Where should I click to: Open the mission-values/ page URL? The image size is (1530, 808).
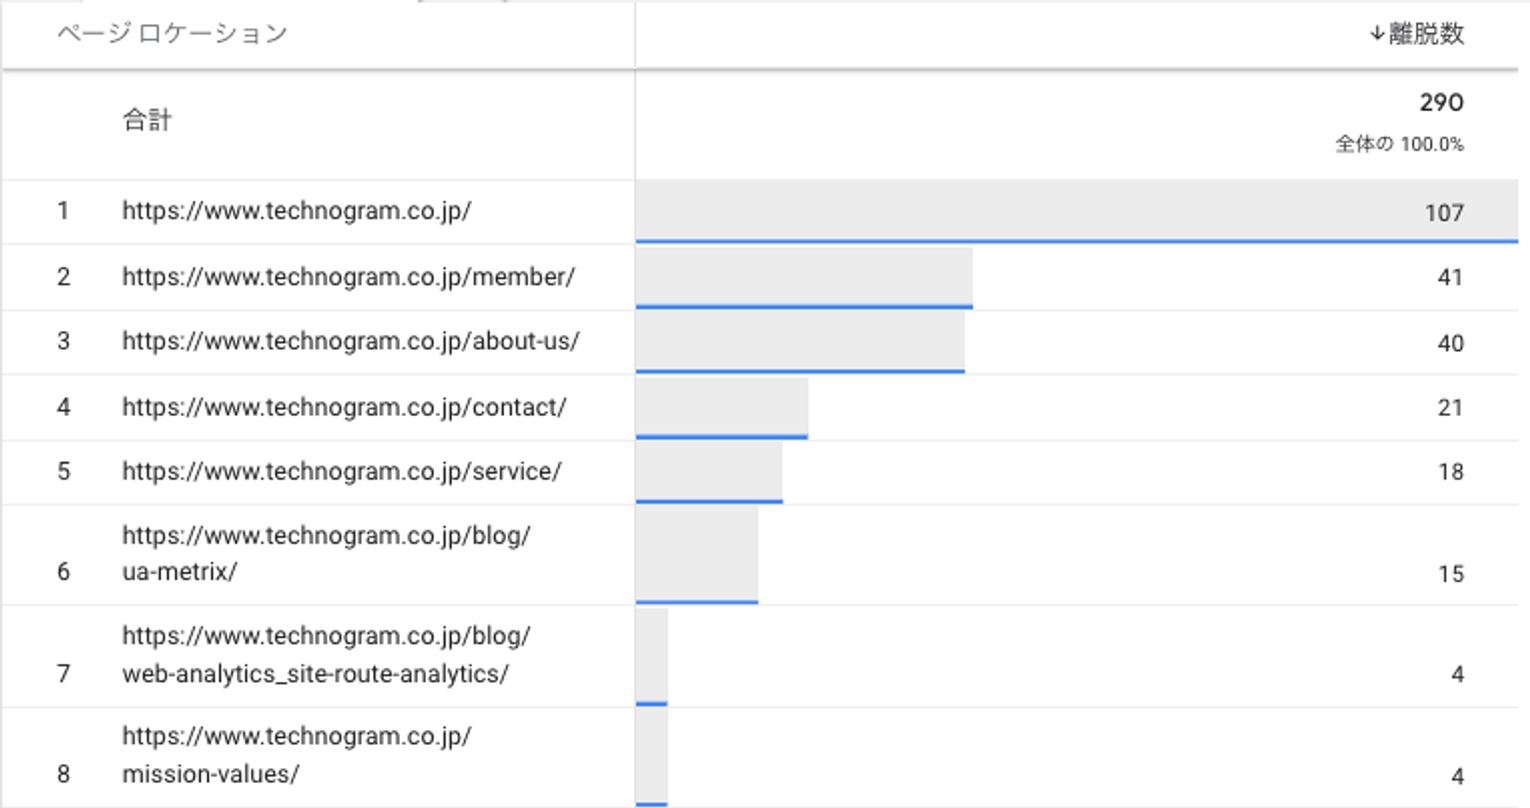(297, 755)
